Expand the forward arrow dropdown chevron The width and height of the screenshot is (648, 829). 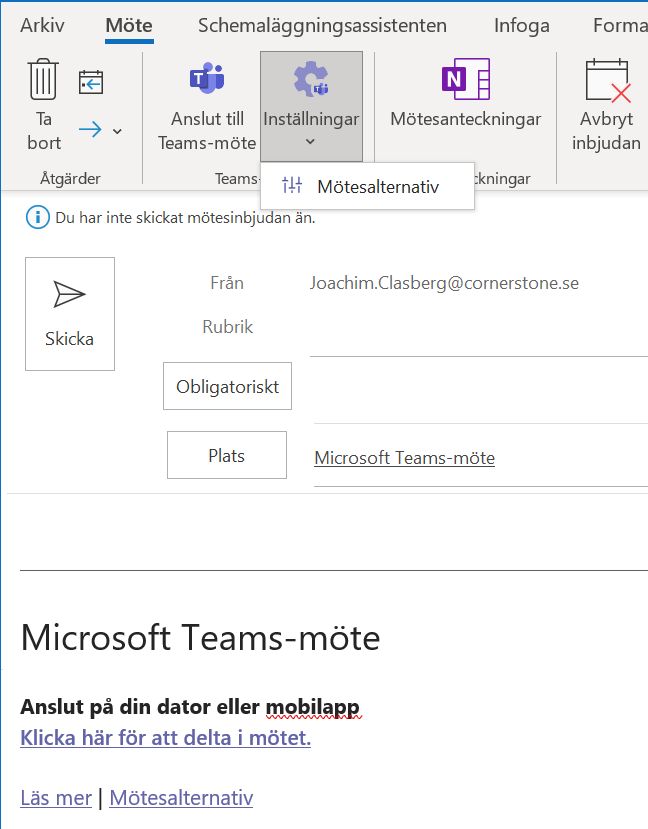(x=117, y=131)
